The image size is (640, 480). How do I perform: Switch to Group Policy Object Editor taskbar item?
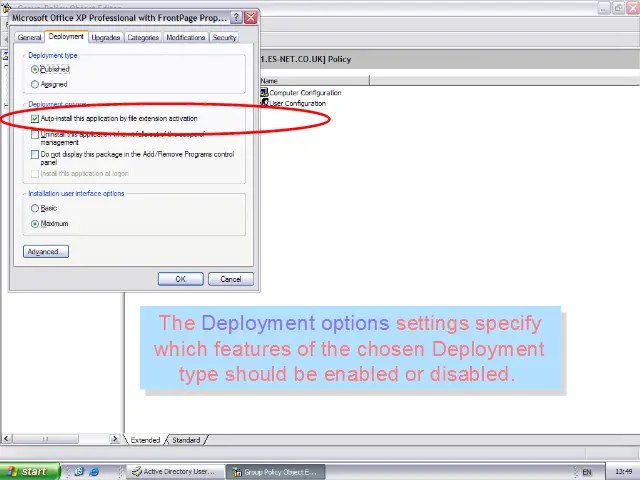coord(274,471)
